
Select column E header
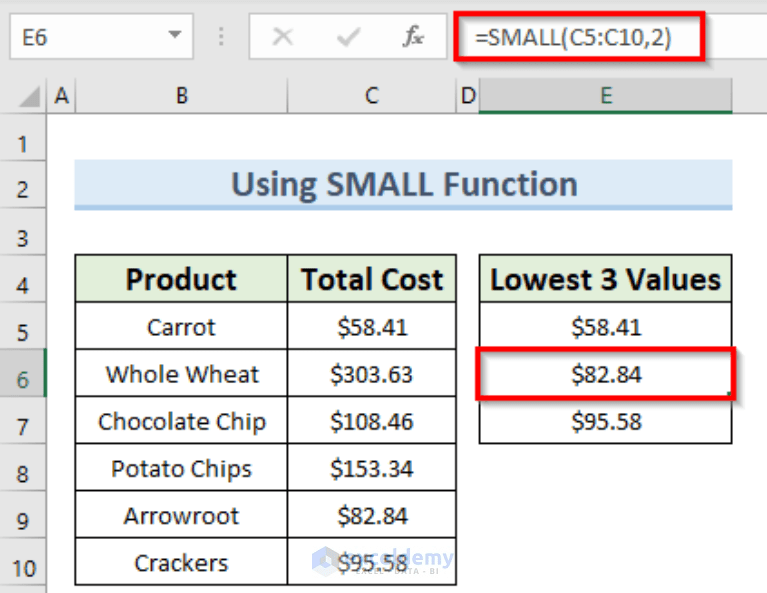606,95
